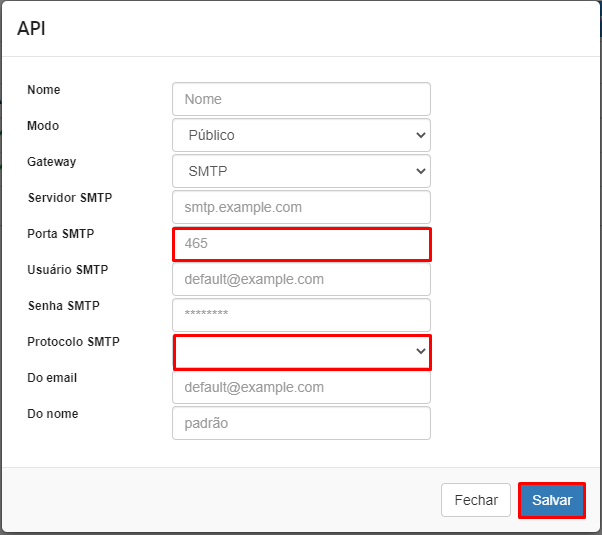
Task: Select the Porta SMTP field with 465
Action: tap(301, 243)
